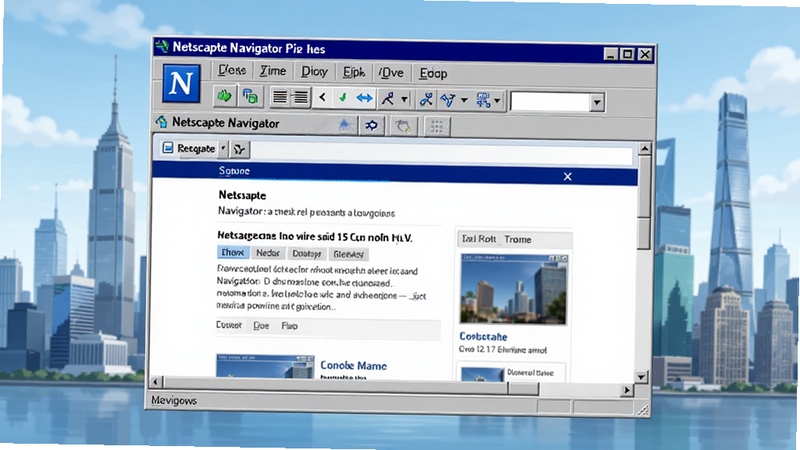800x450 pixels.
Task: Click the Mevigows status bar text
Action: 174,401
